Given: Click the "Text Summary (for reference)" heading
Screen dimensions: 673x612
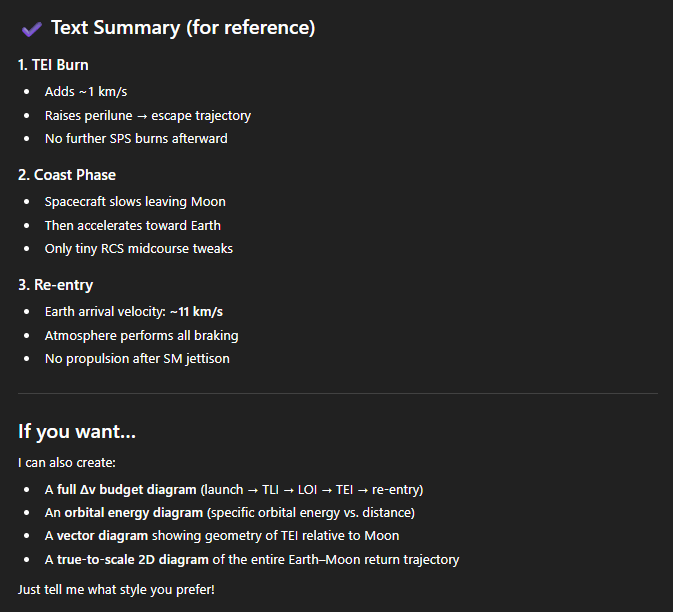Looking at the screenshot, I should [183, 28].
